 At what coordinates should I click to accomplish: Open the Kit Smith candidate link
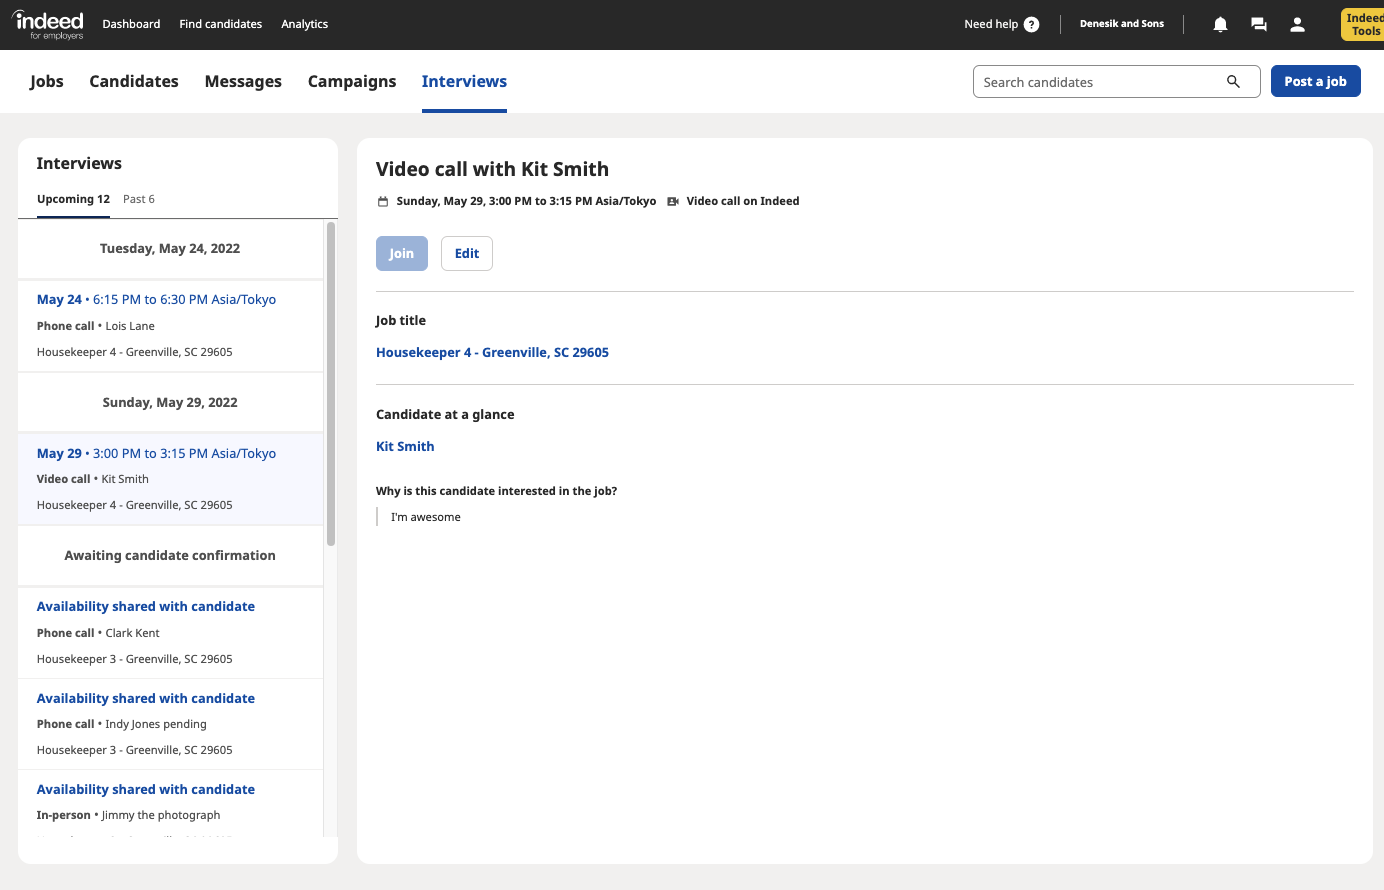coord(405,447)
